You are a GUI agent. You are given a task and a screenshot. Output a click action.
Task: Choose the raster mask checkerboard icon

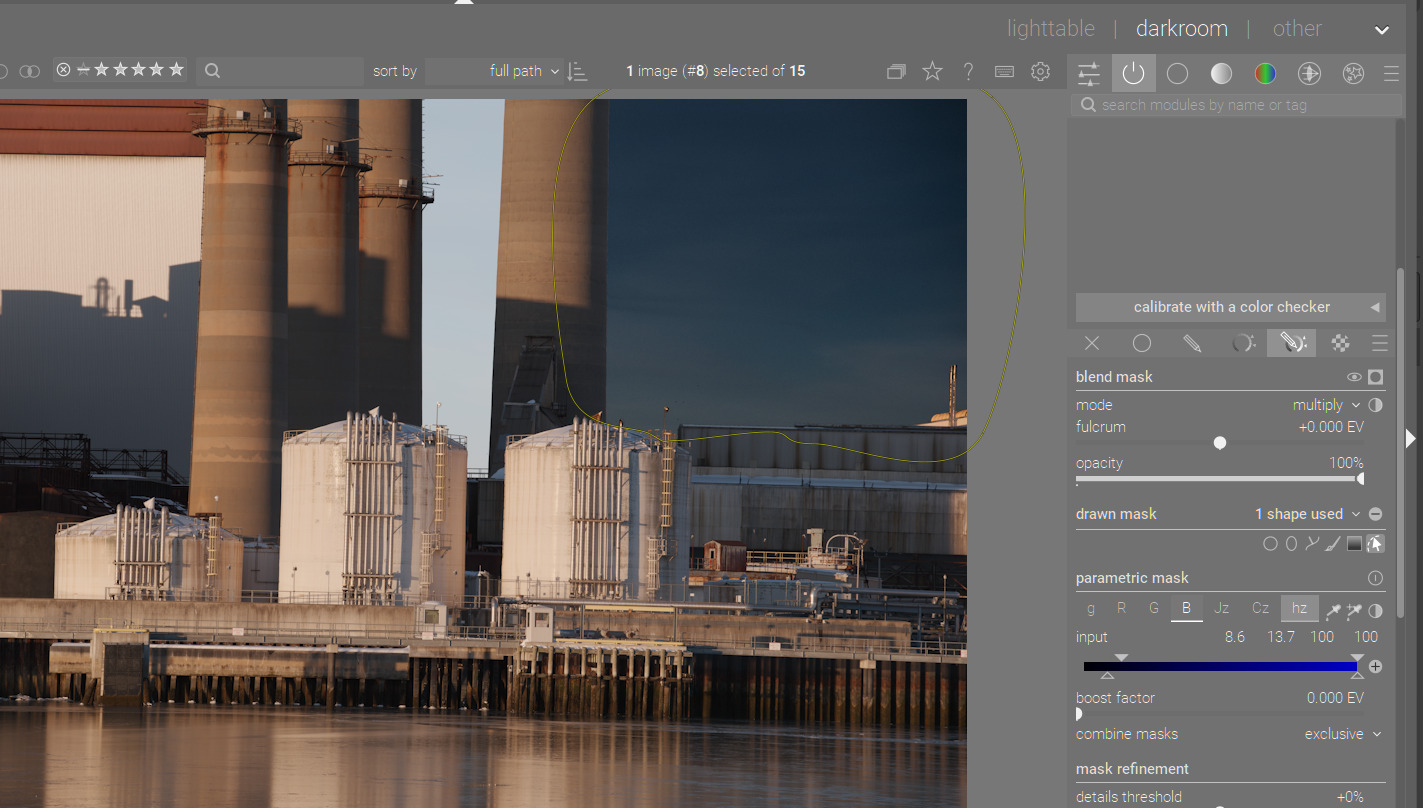1340,343
